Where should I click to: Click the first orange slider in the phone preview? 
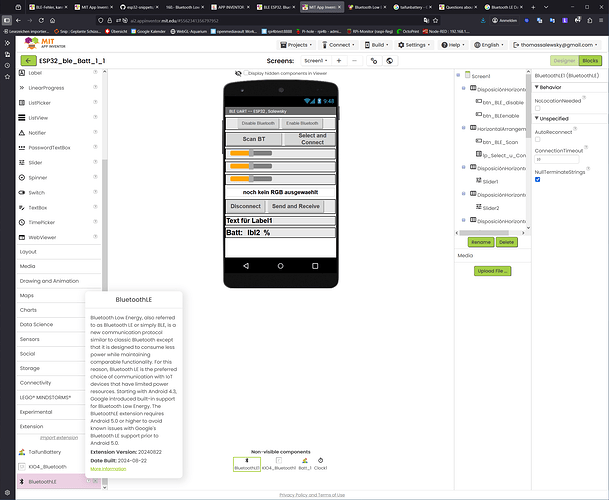[251, 153]
